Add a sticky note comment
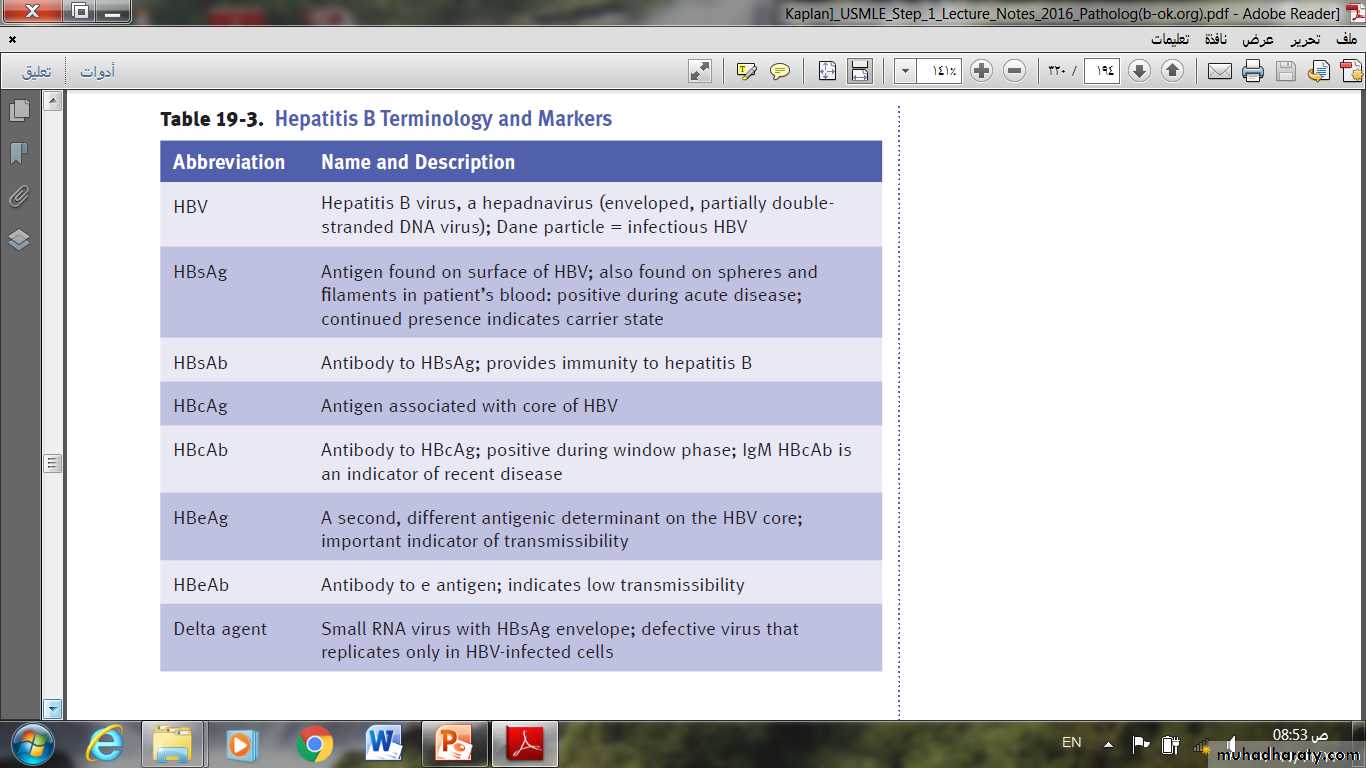The width and height of the screenshot is (1366, 768). 780,71
